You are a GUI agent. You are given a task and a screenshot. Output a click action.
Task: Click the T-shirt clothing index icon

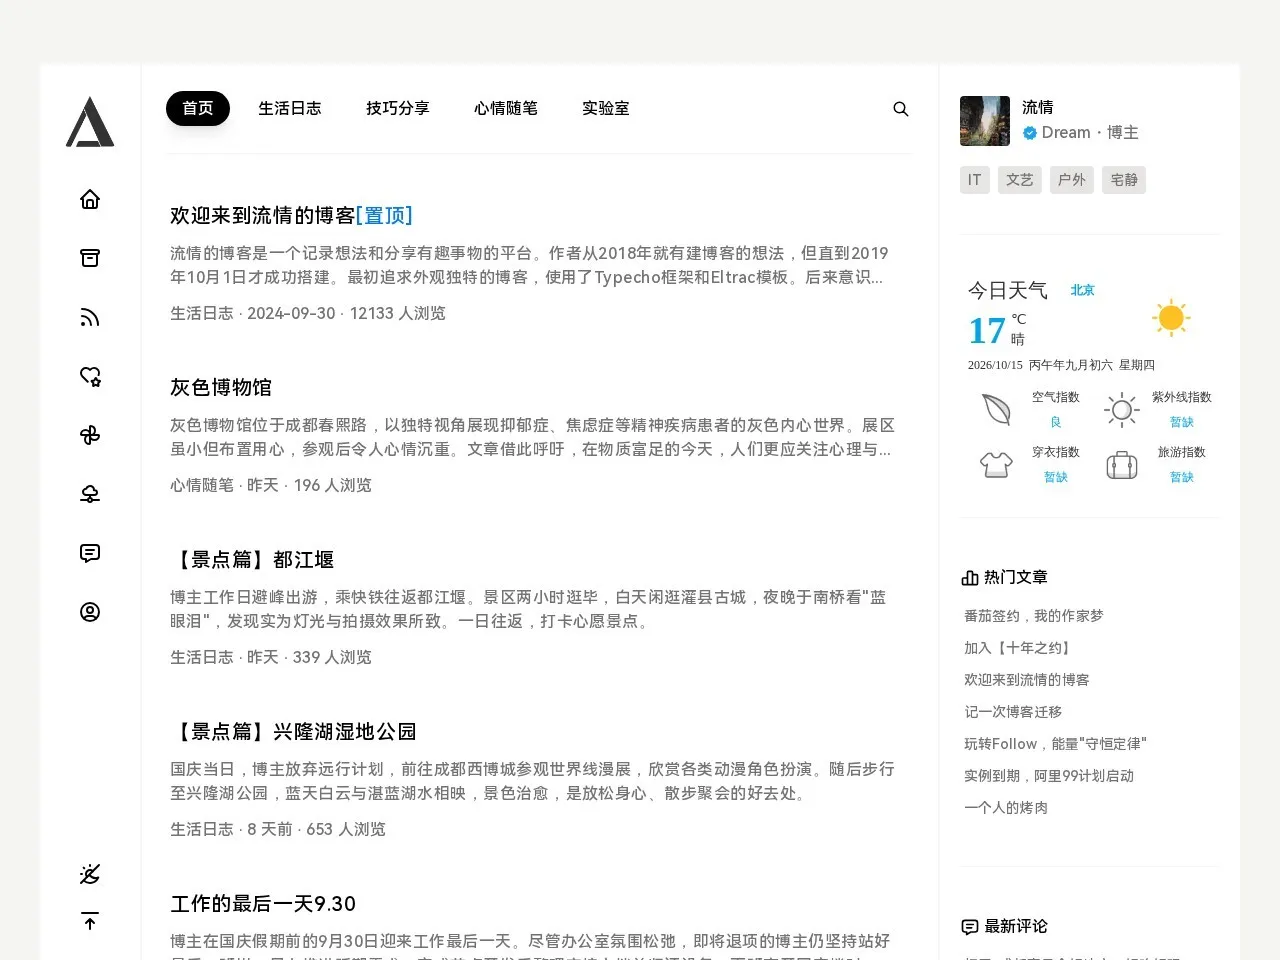(996, 464)
